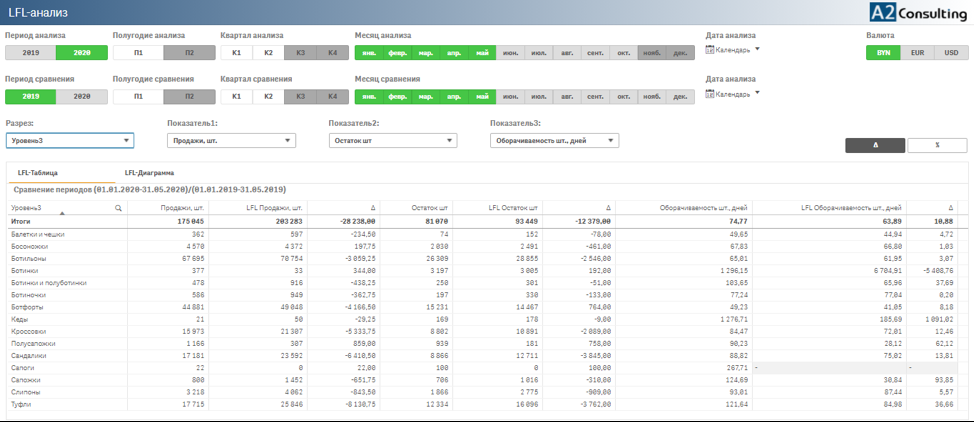Switch to the LFL-Таблица tab
The height and width of the screenshot is (422, 974).
39,173
